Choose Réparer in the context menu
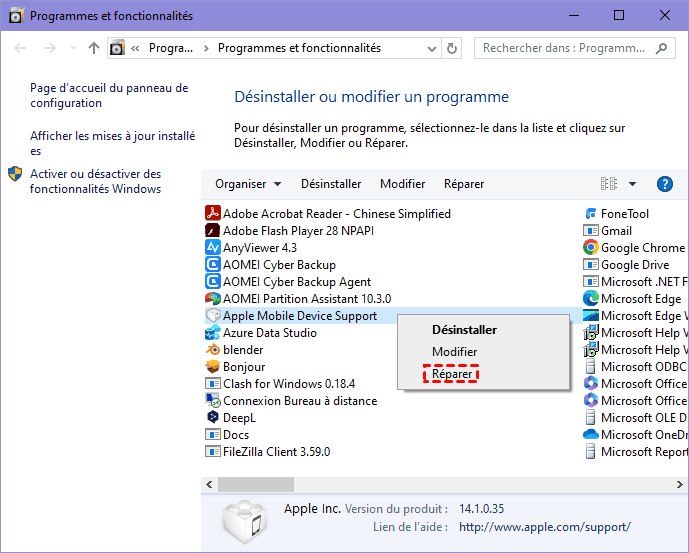689x553 pixels. (x=451, y=374)
